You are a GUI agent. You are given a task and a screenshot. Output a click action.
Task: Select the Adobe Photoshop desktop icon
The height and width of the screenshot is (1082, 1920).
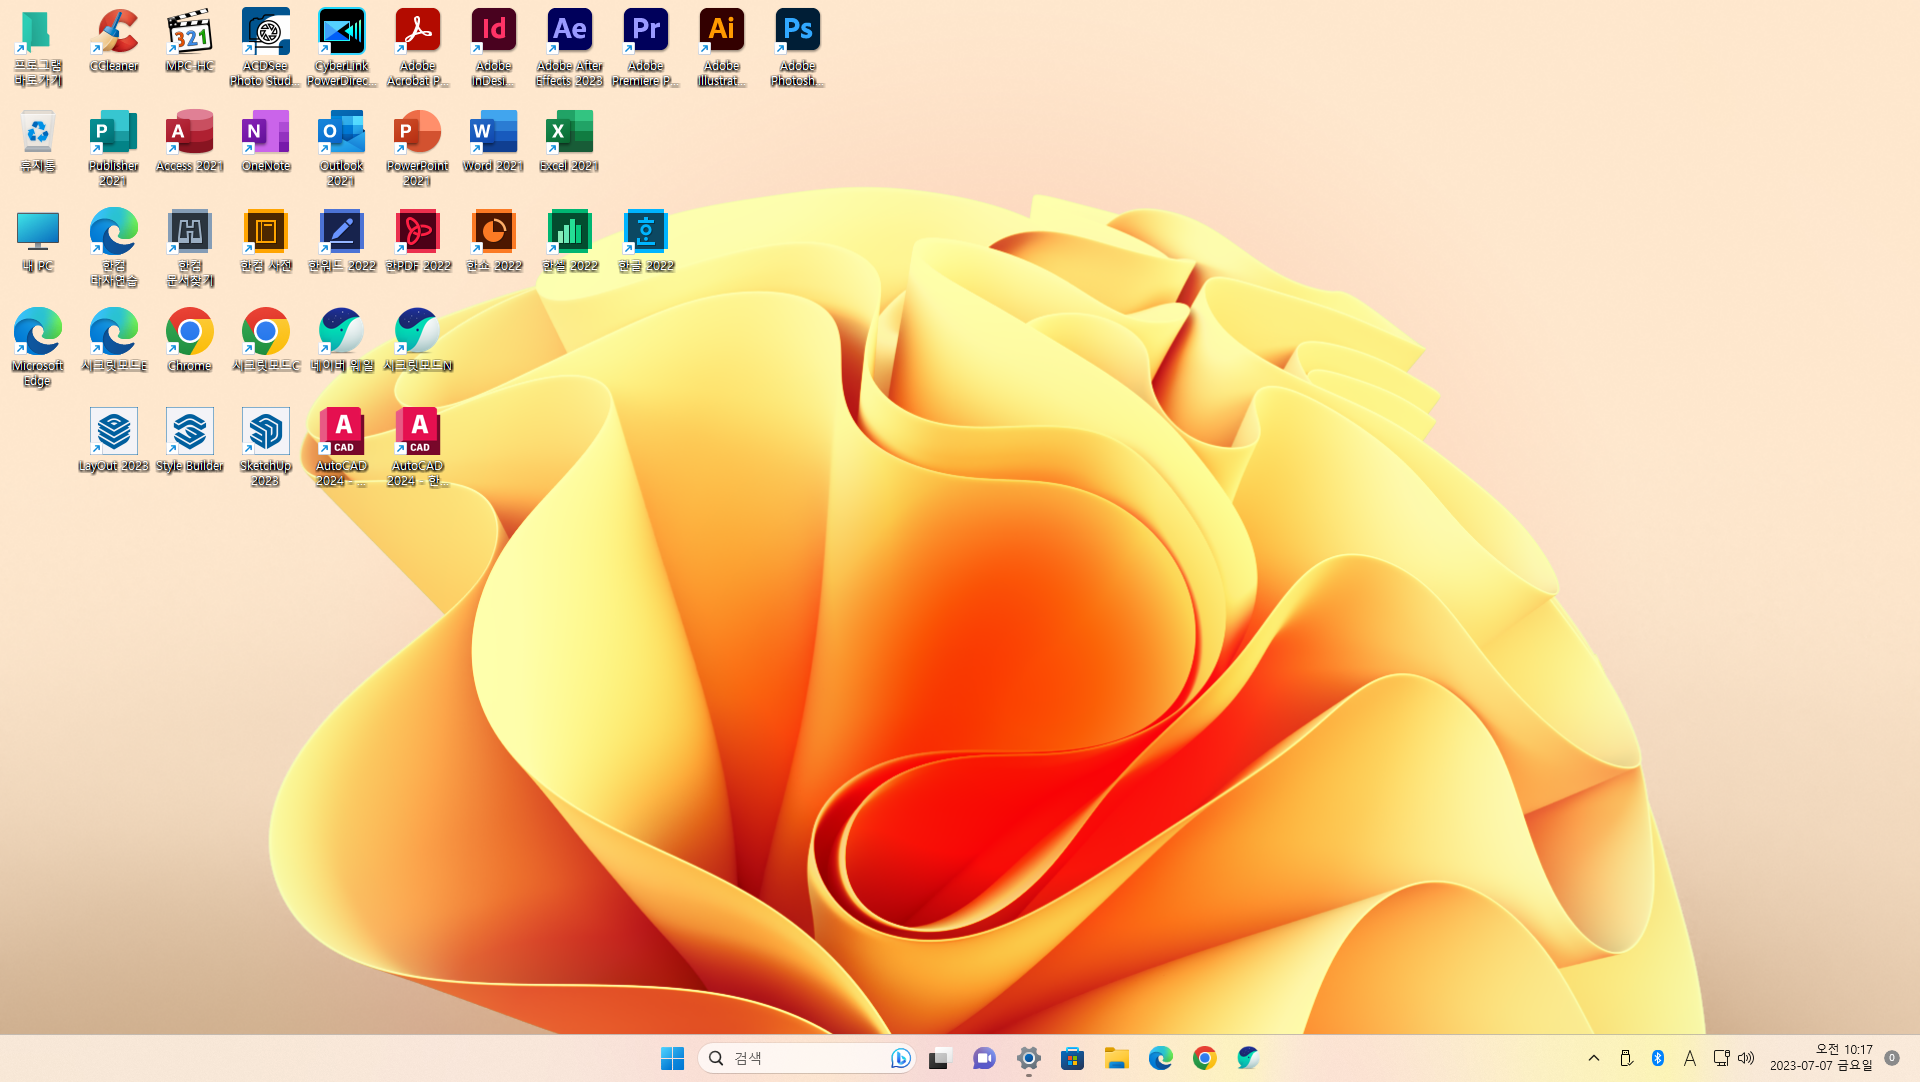click(x=797, y=32)
